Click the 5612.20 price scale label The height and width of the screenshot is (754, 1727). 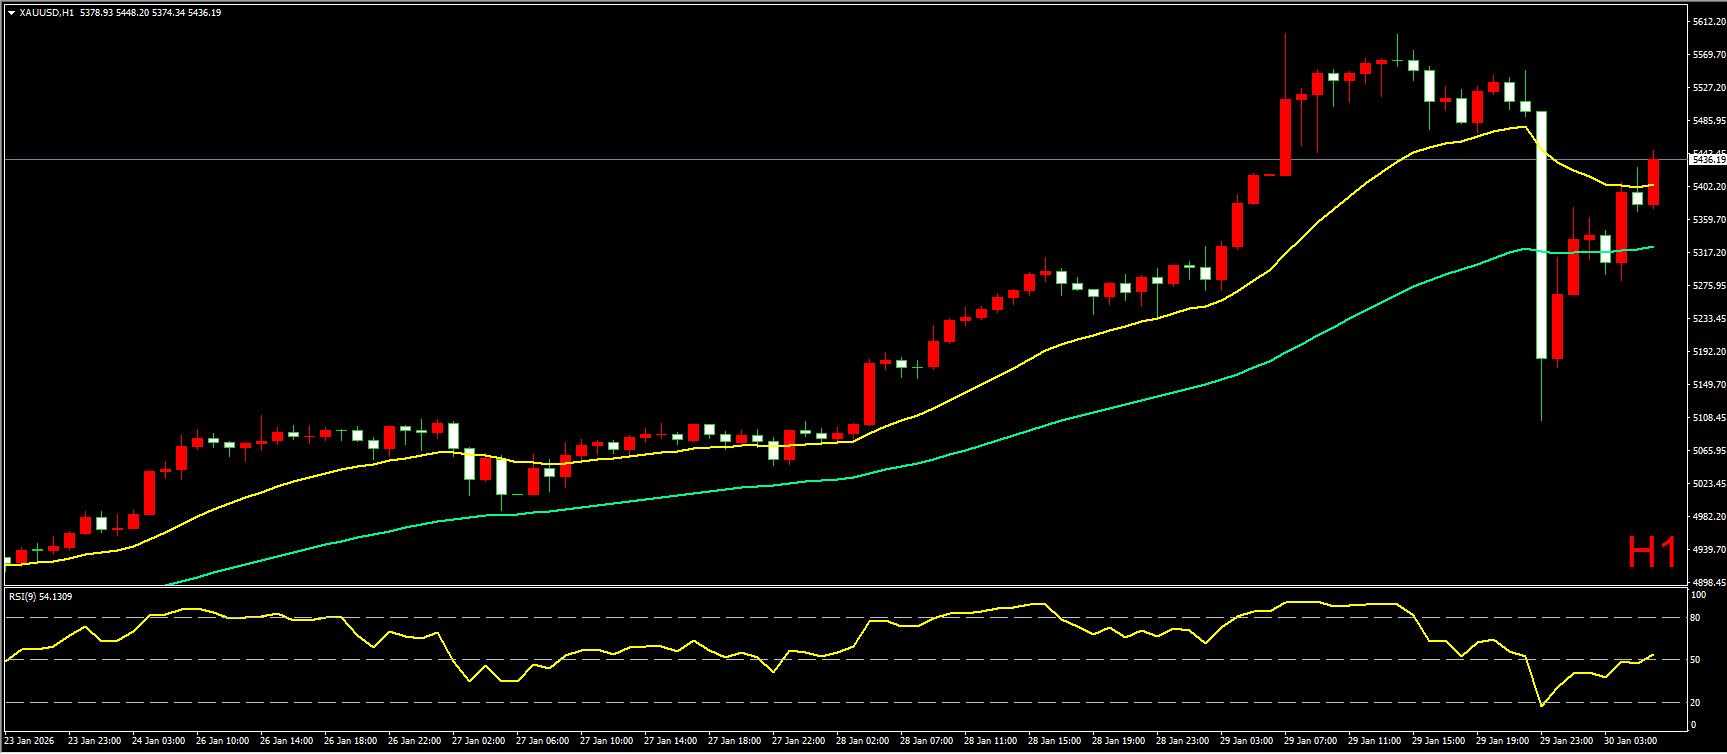[x=1708, y=22]
